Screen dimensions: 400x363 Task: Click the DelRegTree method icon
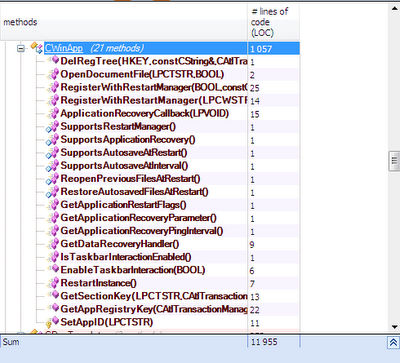pos(53,61)
